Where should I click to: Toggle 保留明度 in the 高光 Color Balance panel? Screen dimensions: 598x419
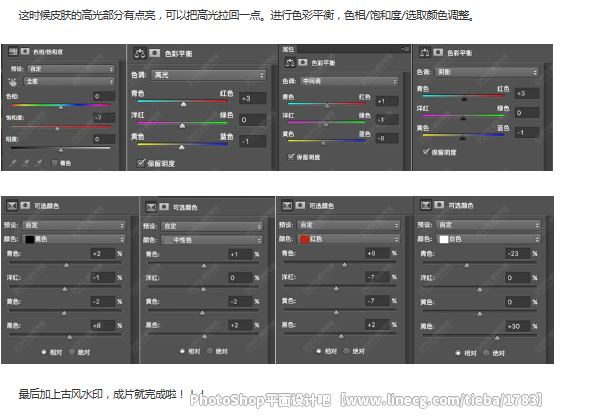click(x=141, y=163)
